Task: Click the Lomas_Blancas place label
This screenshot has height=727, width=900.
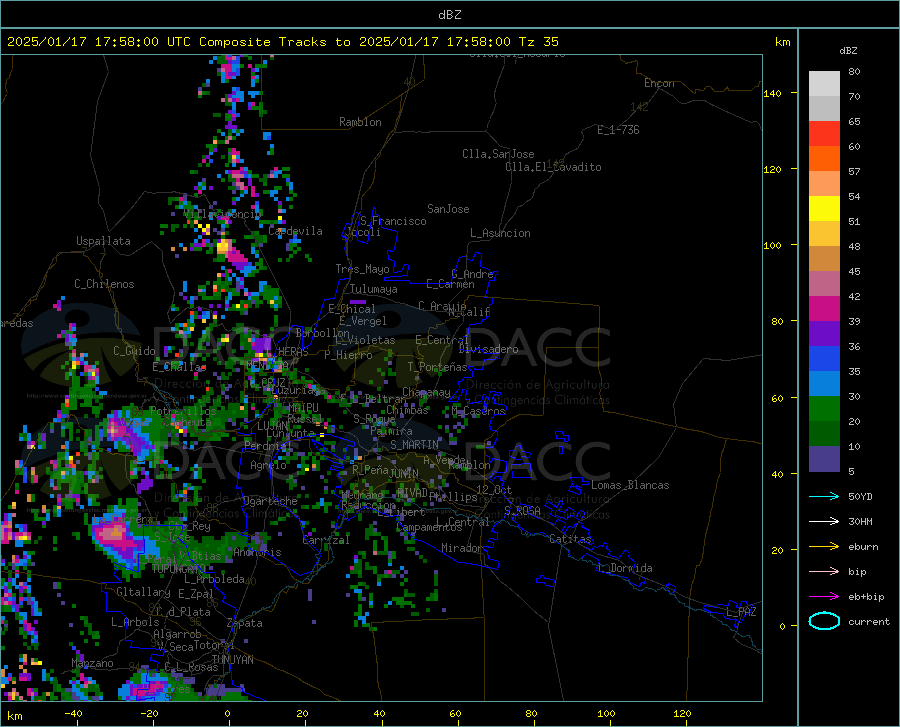Action: tap(630, 485)
